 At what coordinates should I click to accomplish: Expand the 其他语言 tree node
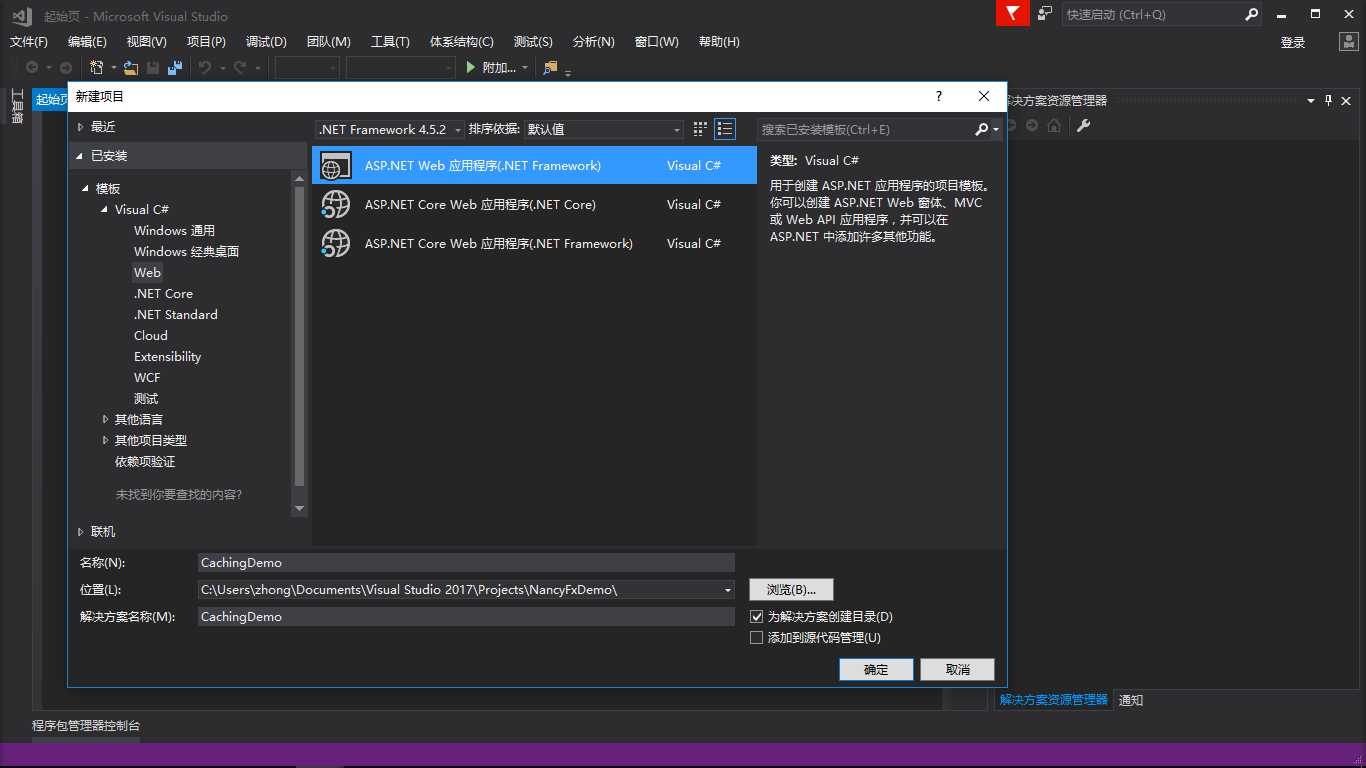(105, 419)
